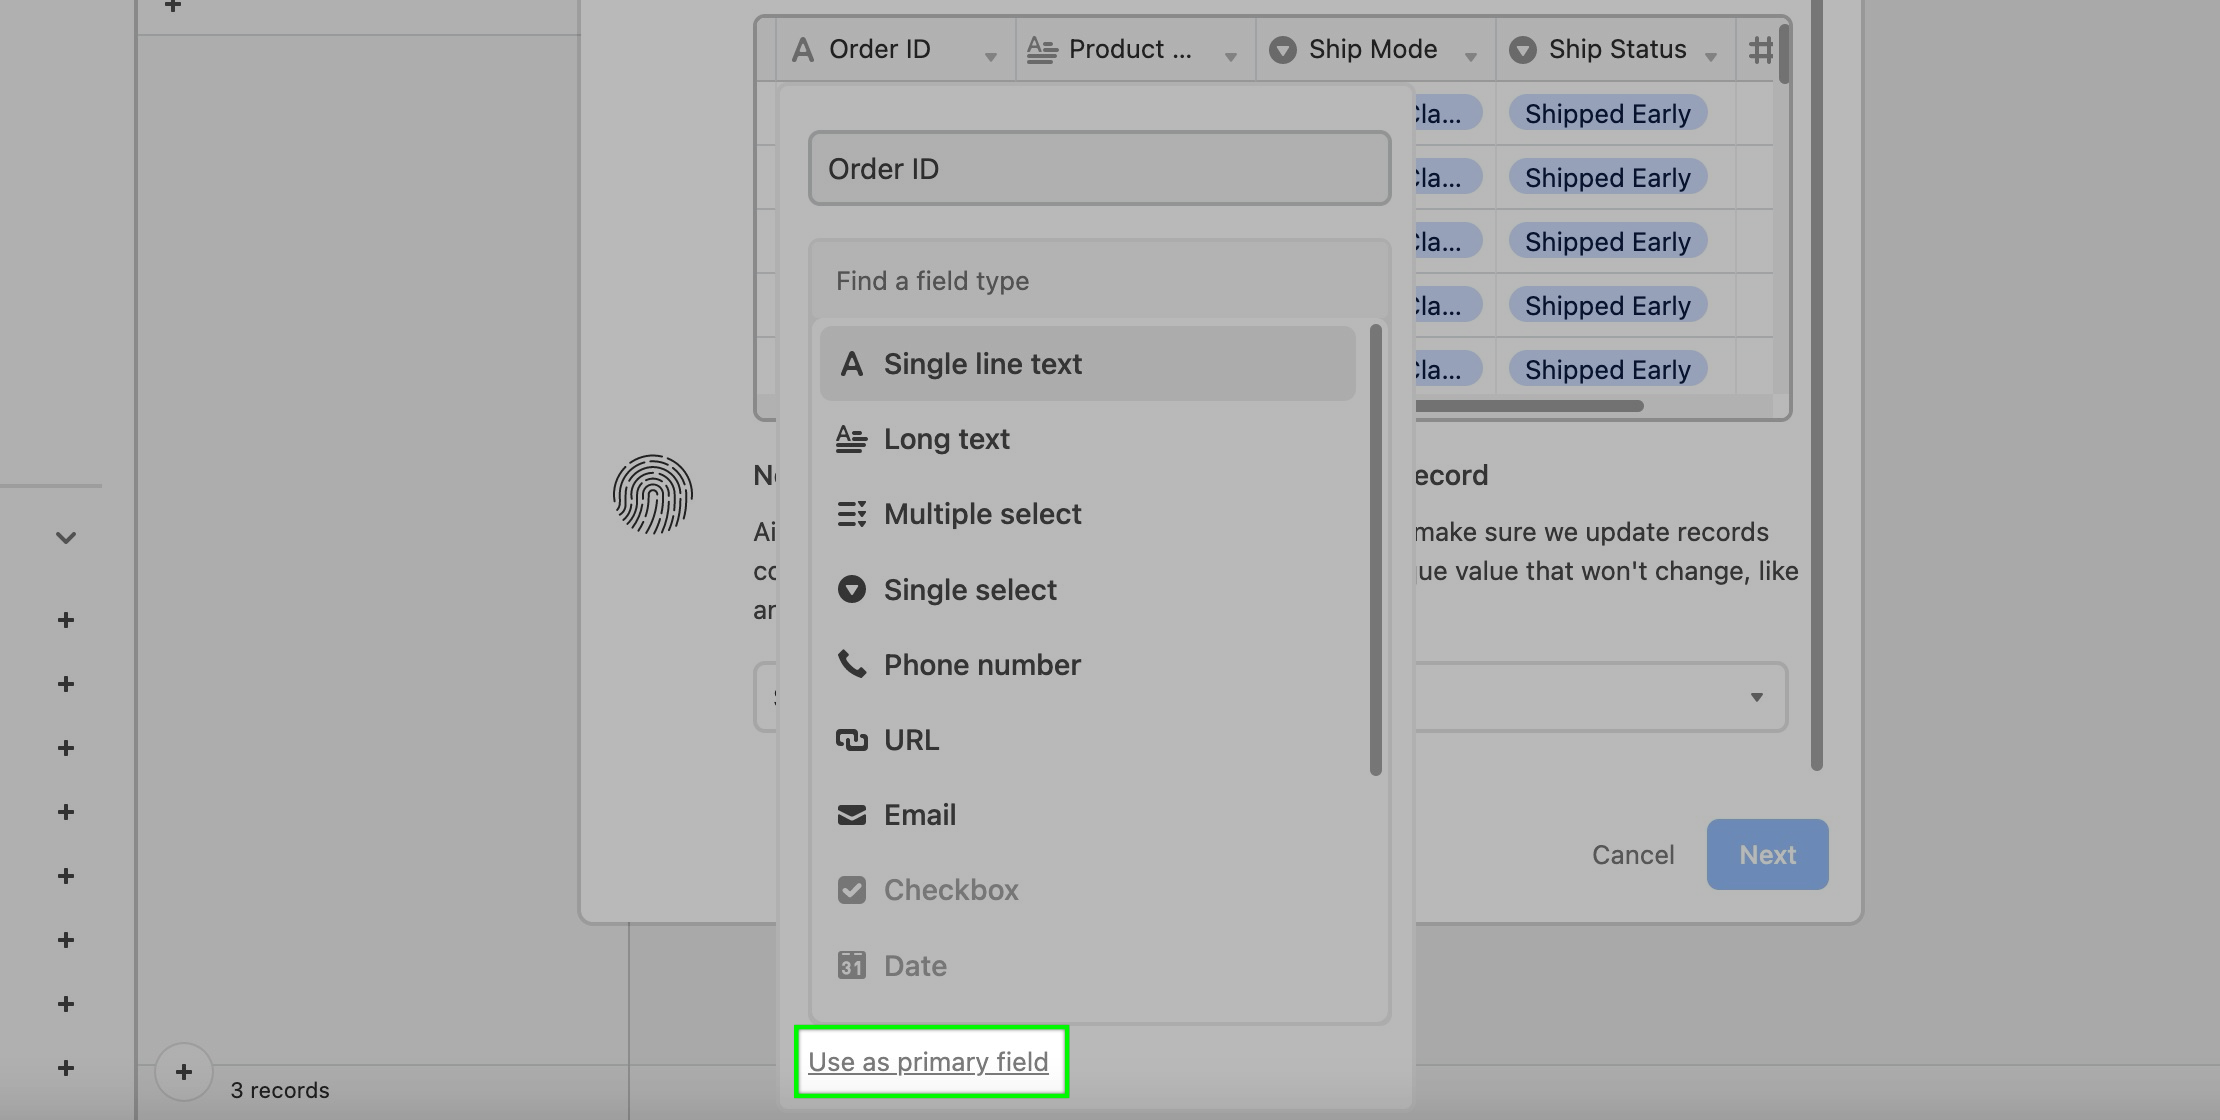Select URL field type
The width and height of the screenshot is (2220, 1120).
click(x=1087, y=740)
